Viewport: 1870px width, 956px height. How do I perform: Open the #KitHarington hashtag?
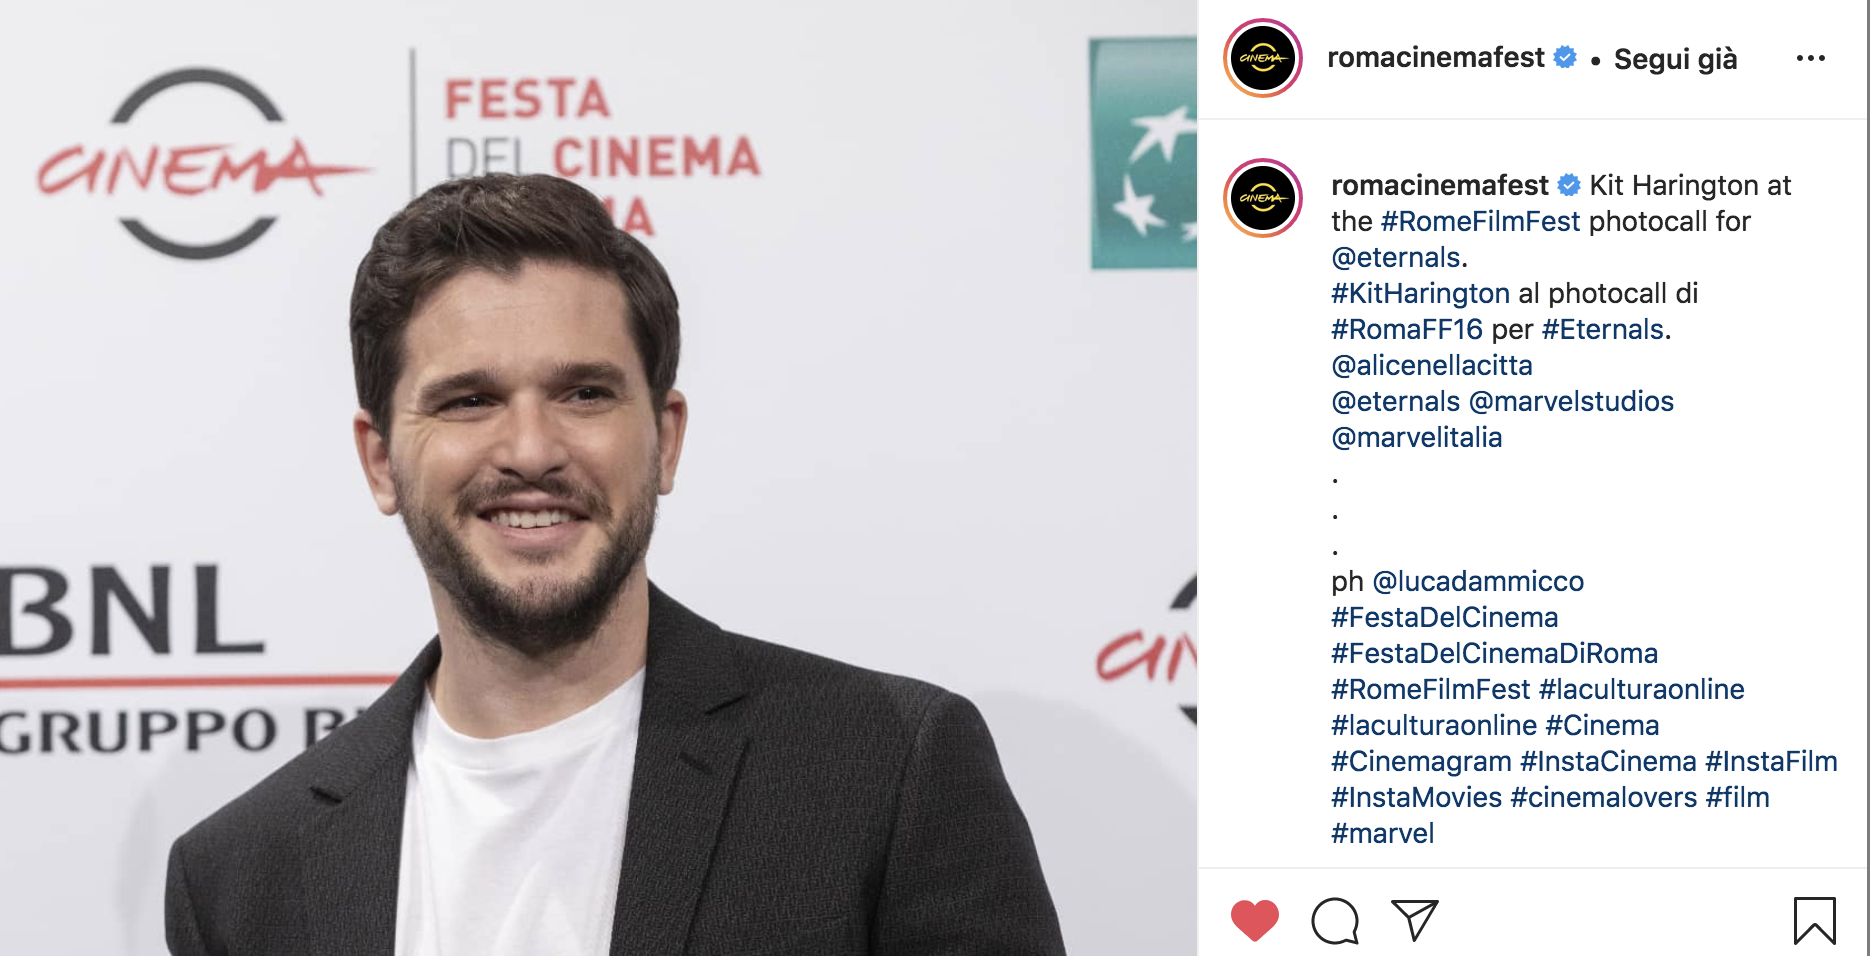coord(1420,293)
